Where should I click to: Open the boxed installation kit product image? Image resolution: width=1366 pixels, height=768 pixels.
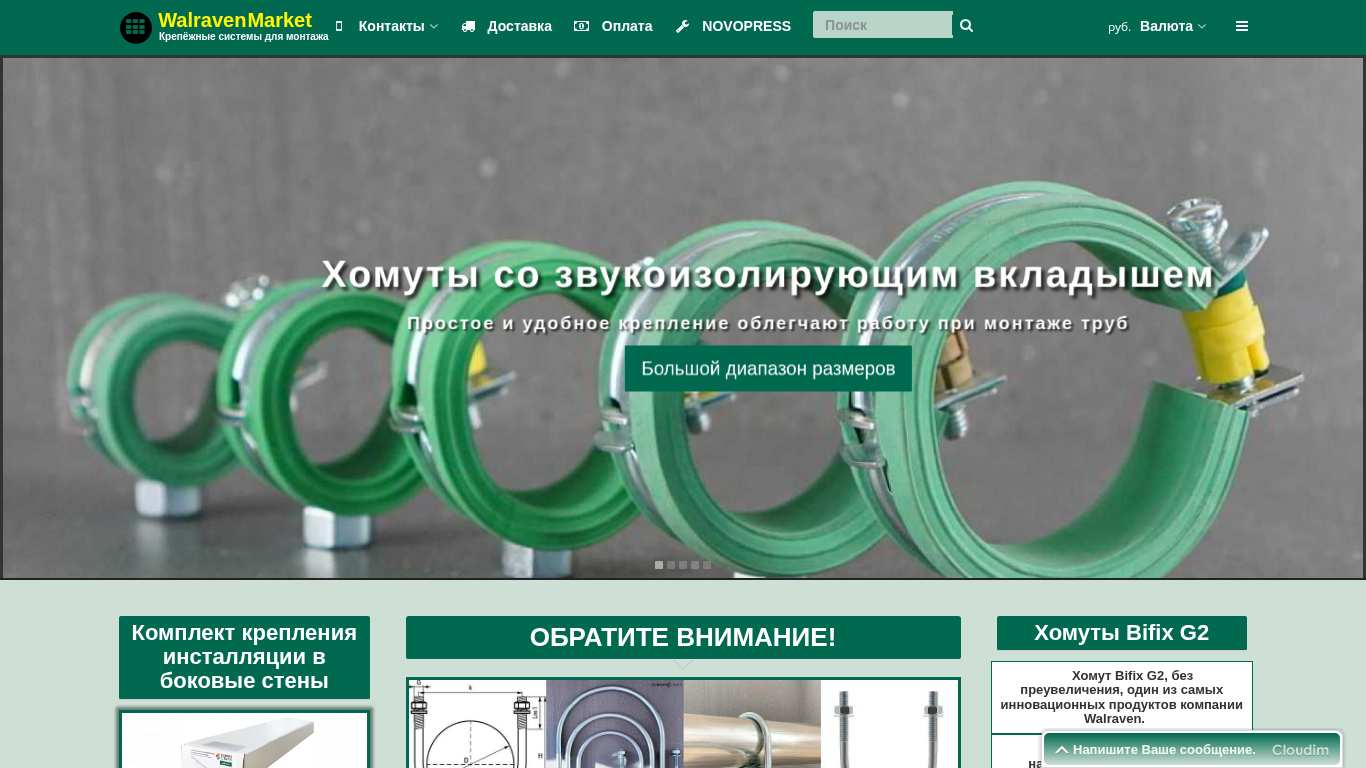tap(244, 740)
